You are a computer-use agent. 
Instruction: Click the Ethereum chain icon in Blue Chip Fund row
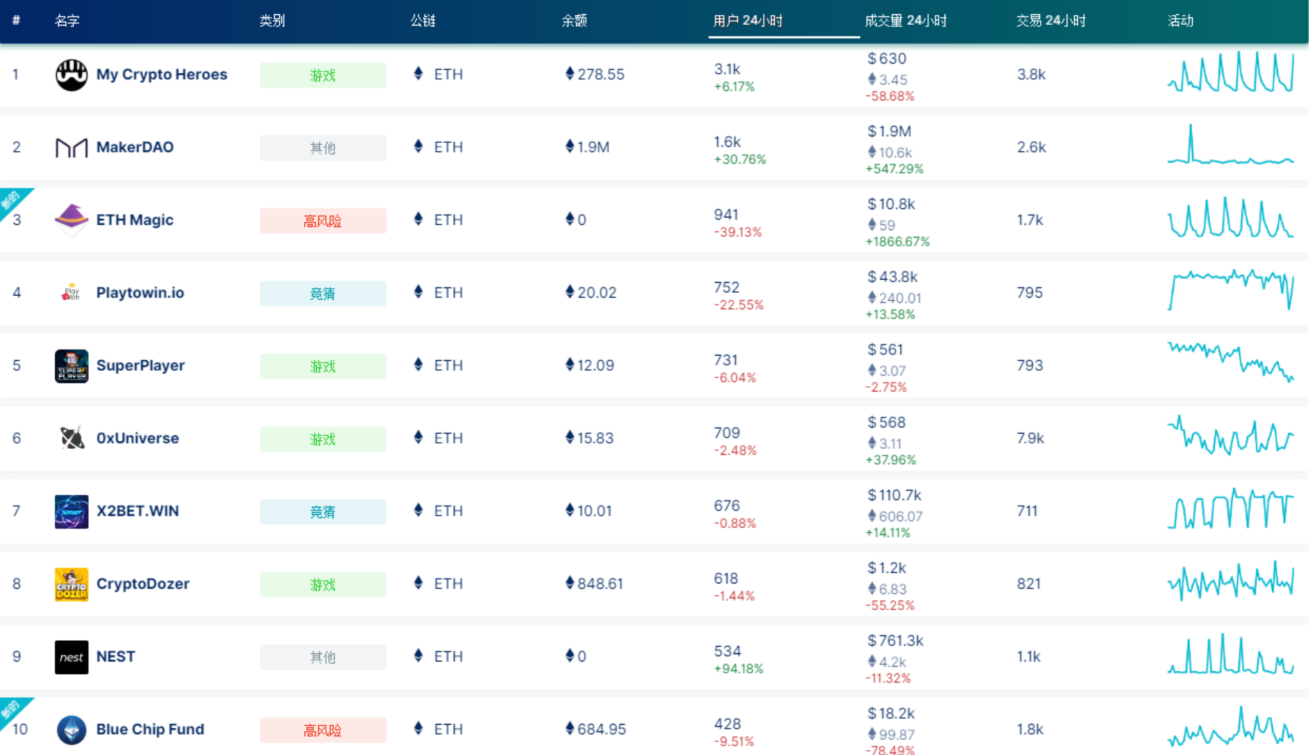pos(418,729)
